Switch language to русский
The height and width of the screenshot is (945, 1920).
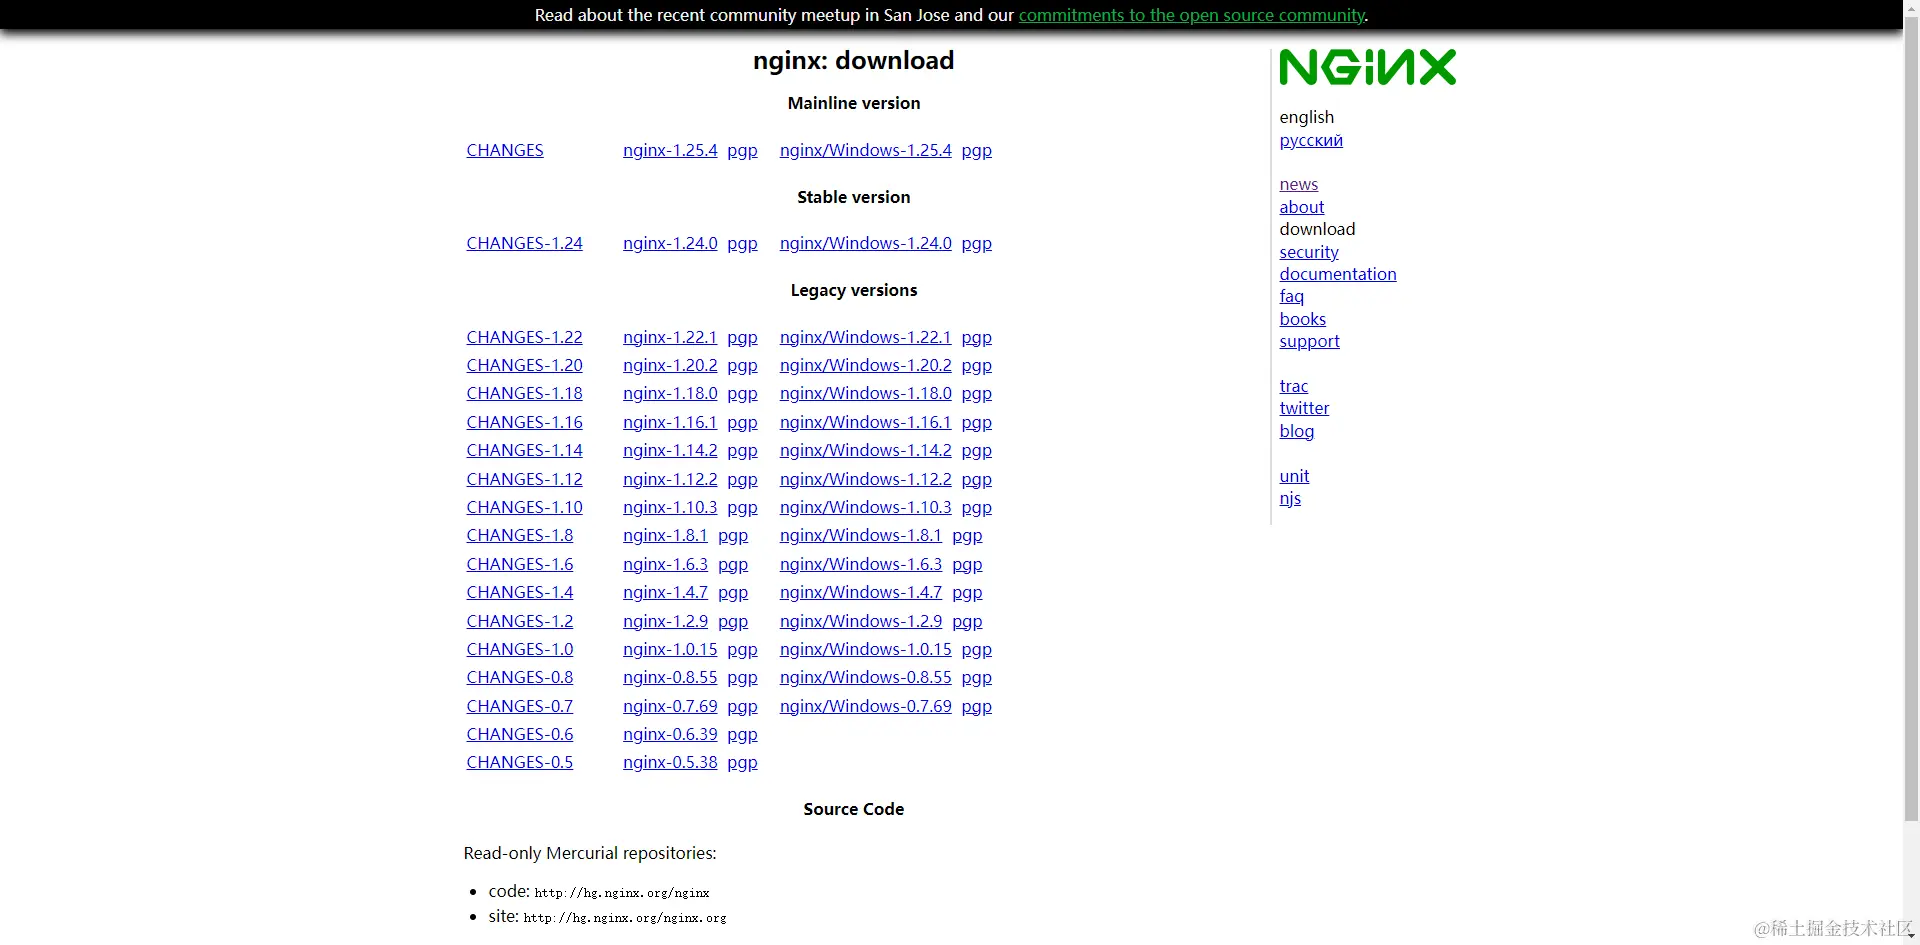[x=1311, y=140]
